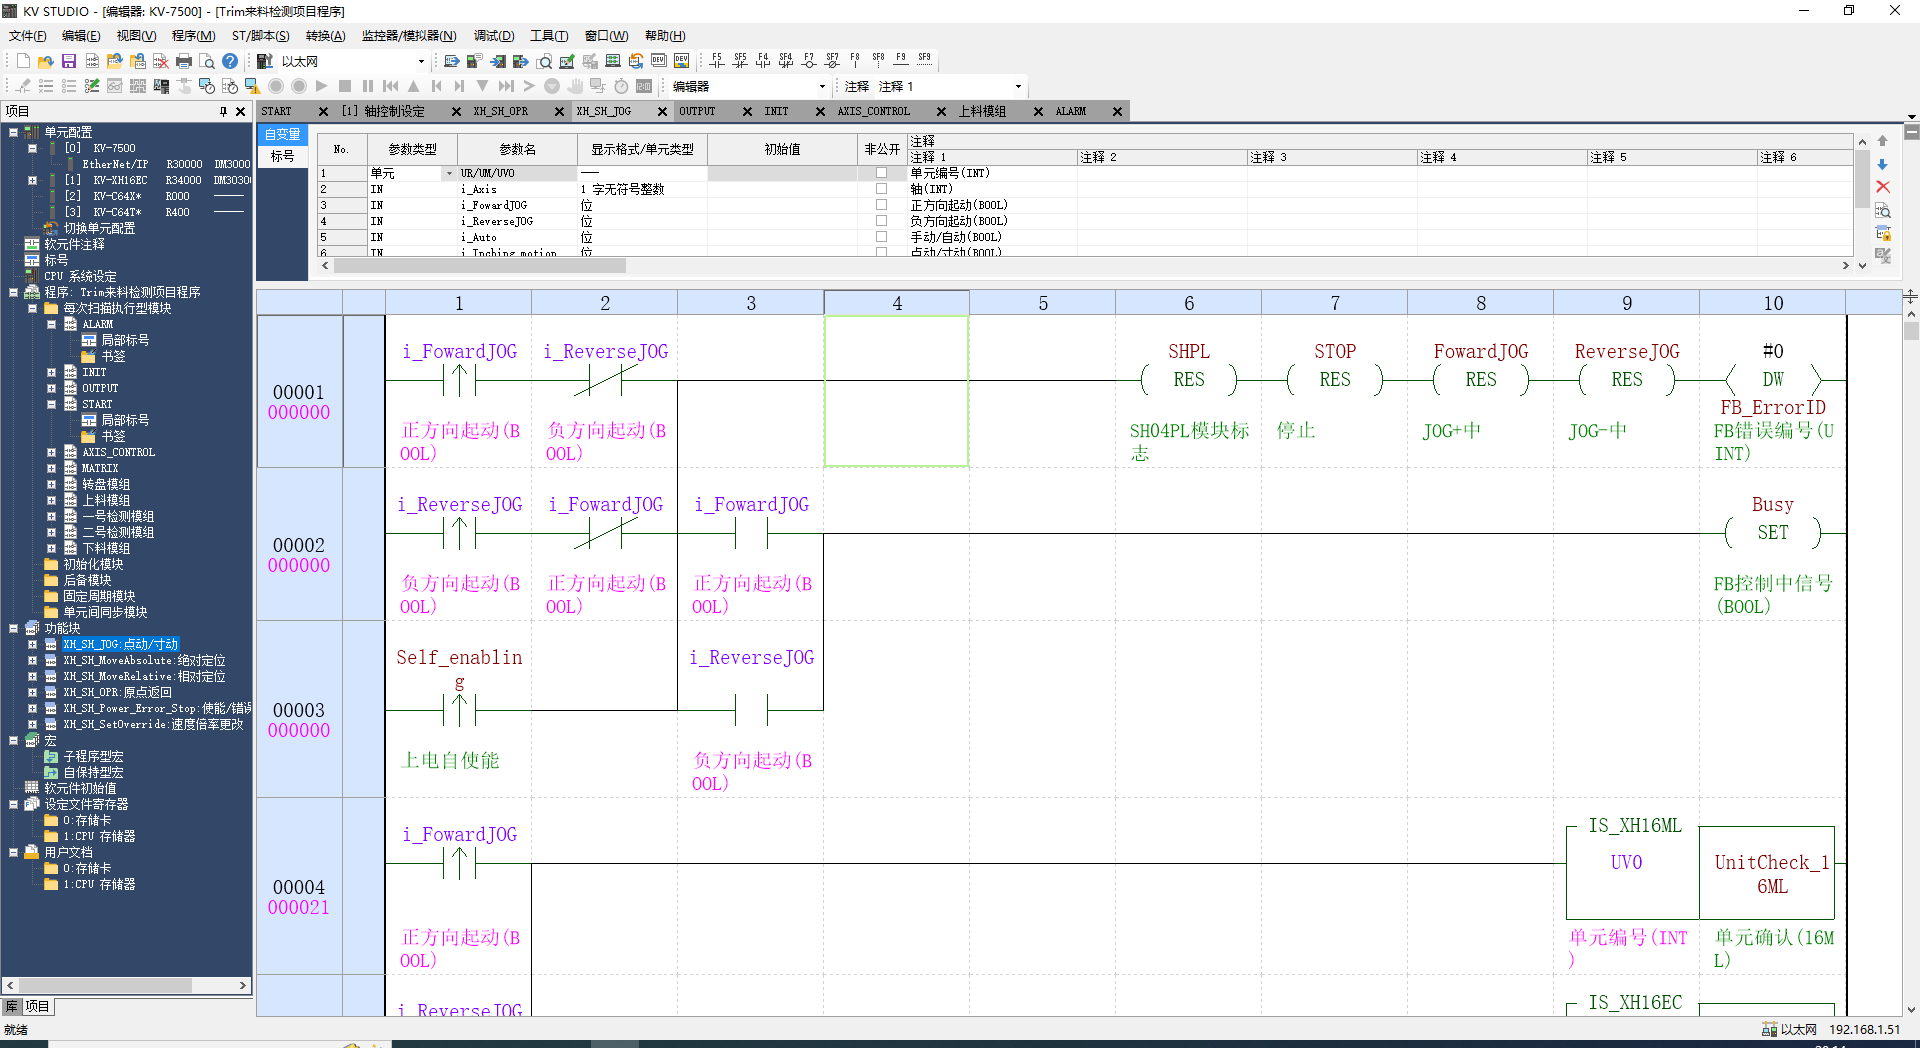Click the Stop playback button
This screenshot has width=1920, height=1048.
[345, 86]
